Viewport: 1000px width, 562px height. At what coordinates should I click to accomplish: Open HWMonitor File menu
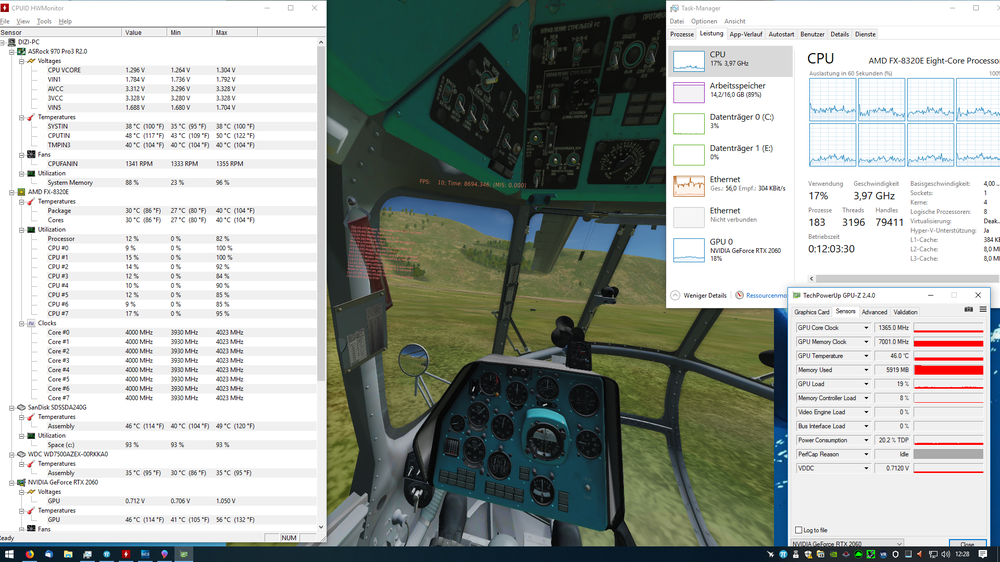click(4, 21)
